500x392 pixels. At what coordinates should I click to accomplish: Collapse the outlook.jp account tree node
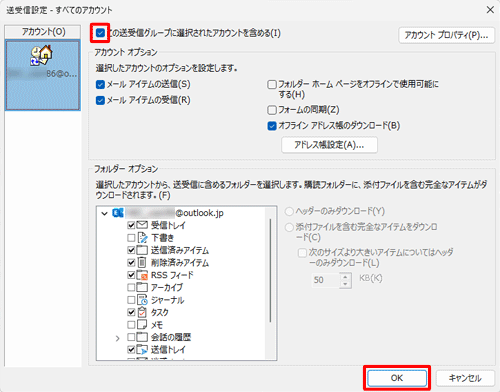tap(104, 213)
